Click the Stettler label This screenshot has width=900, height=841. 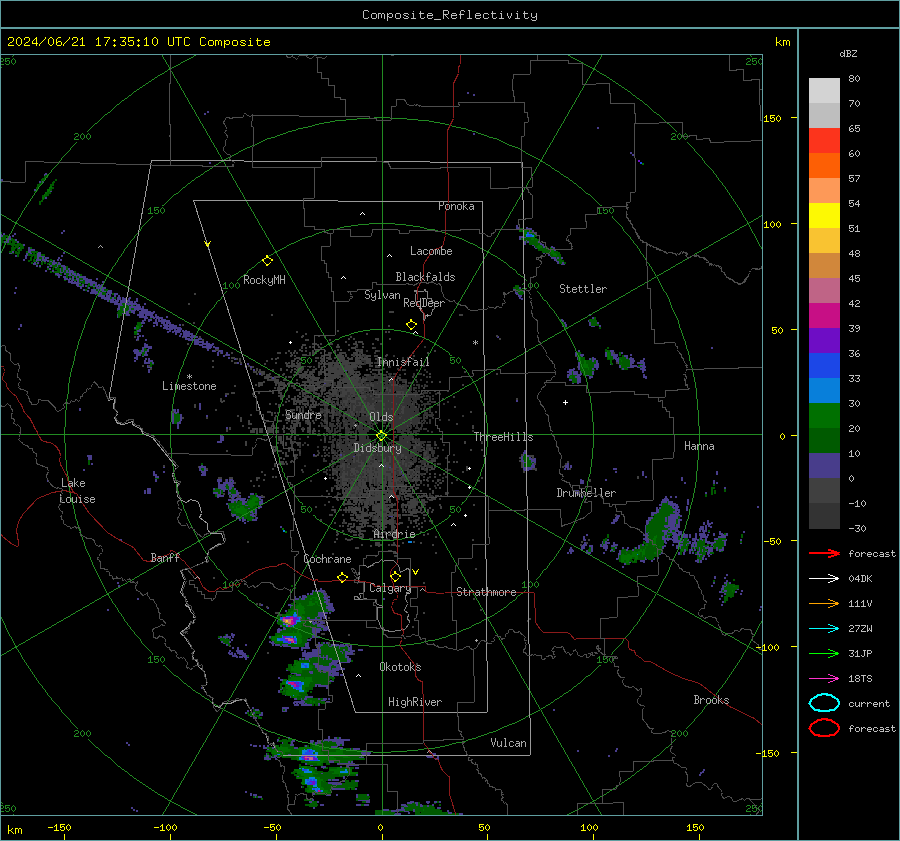pos(583,289)
